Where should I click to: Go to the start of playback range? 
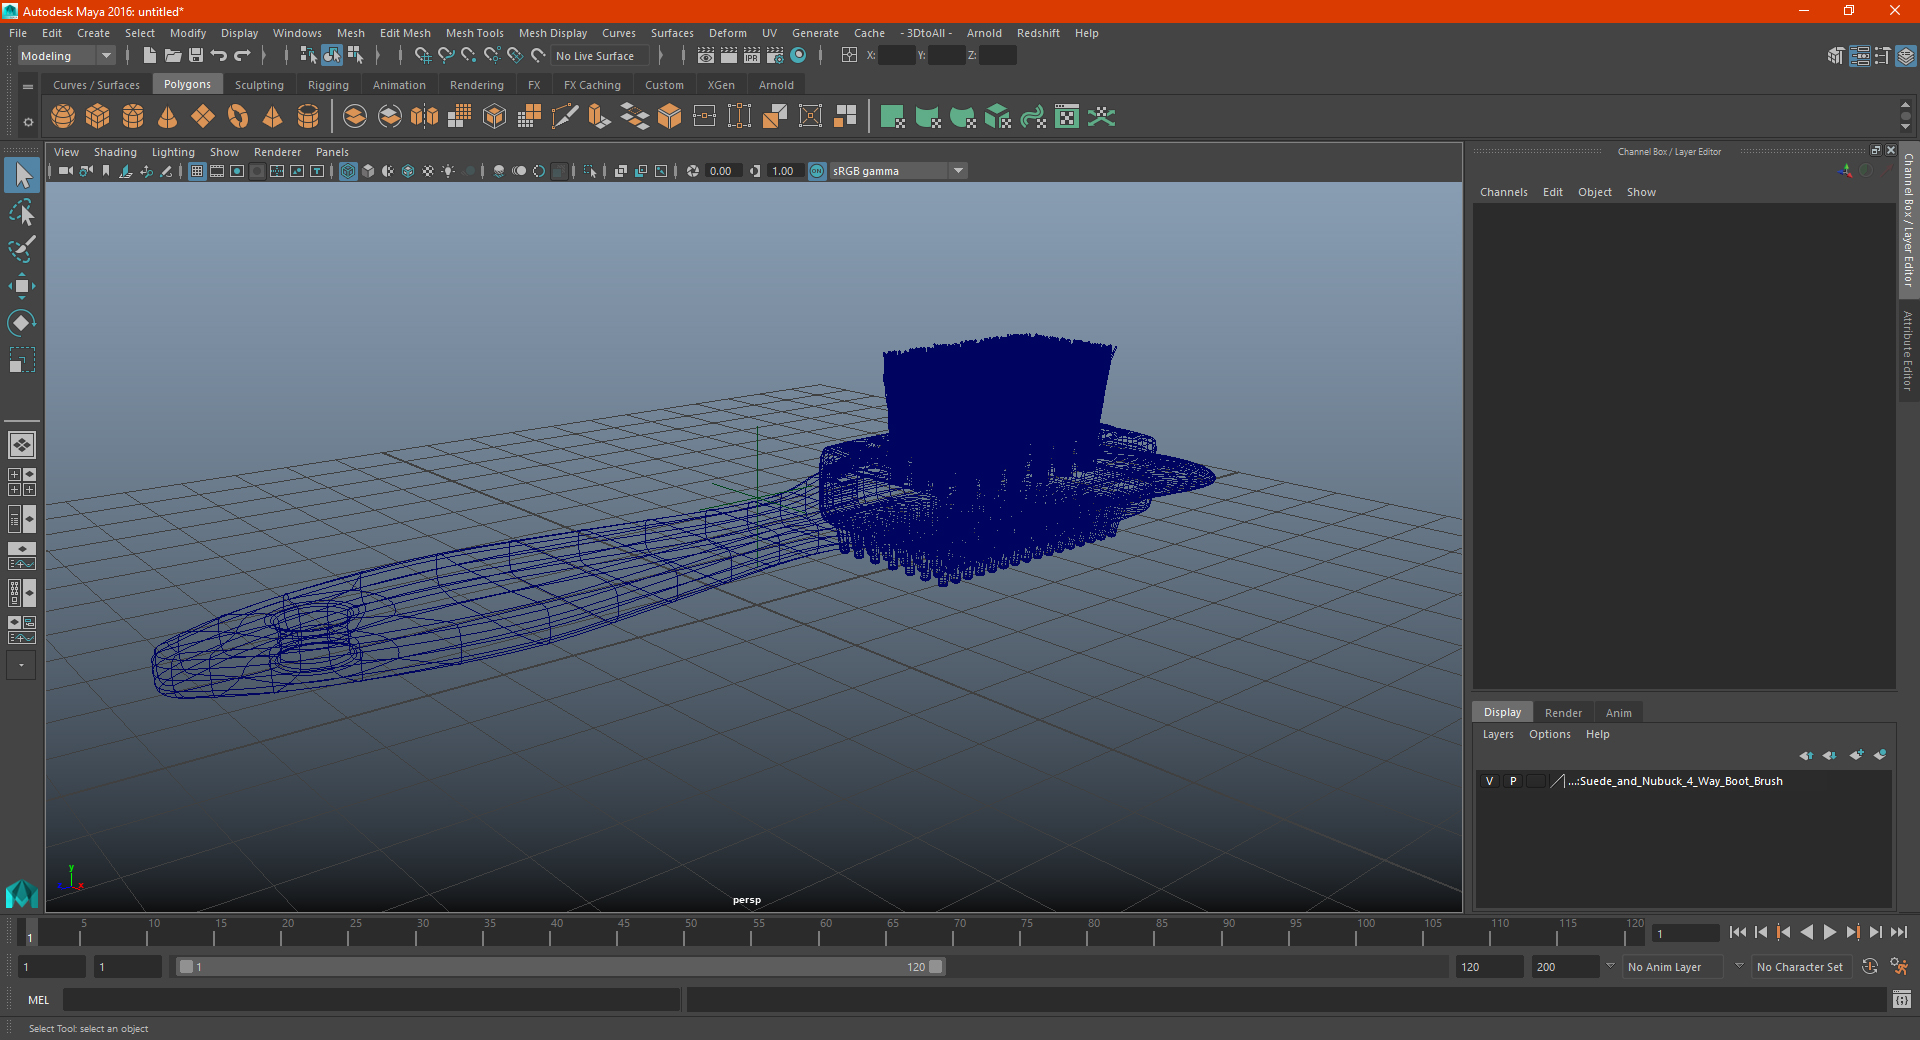1738,932
